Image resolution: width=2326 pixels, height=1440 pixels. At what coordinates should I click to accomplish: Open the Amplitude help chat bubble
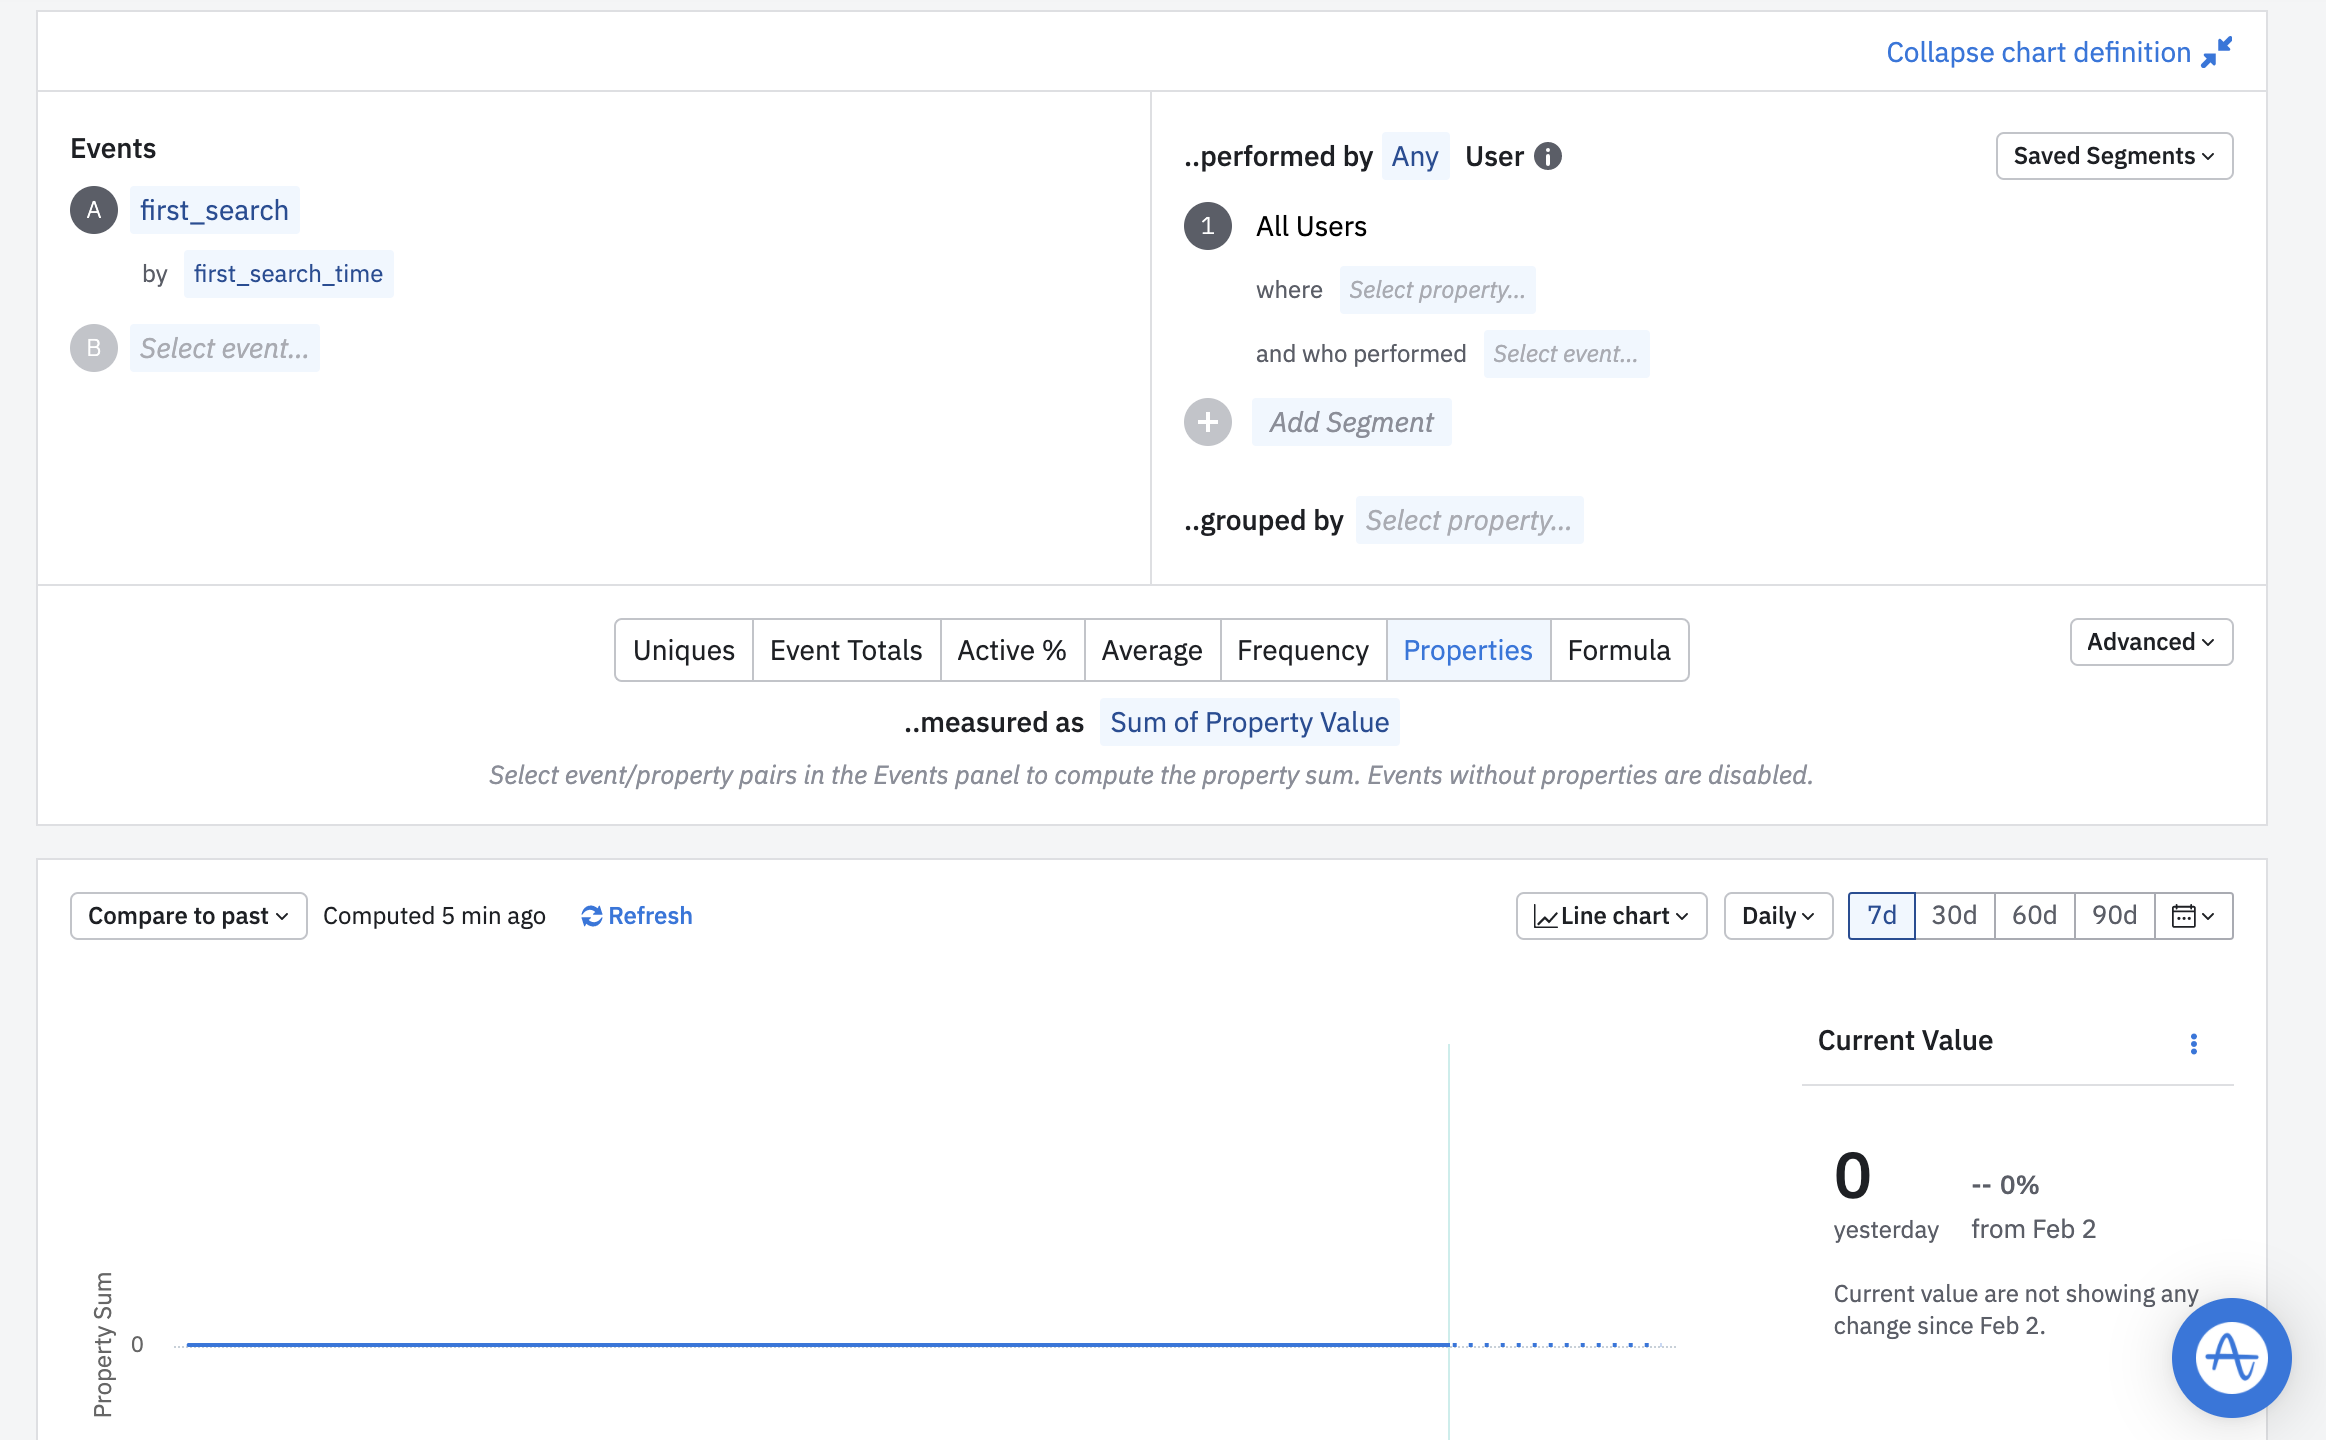[2230, 1357]
